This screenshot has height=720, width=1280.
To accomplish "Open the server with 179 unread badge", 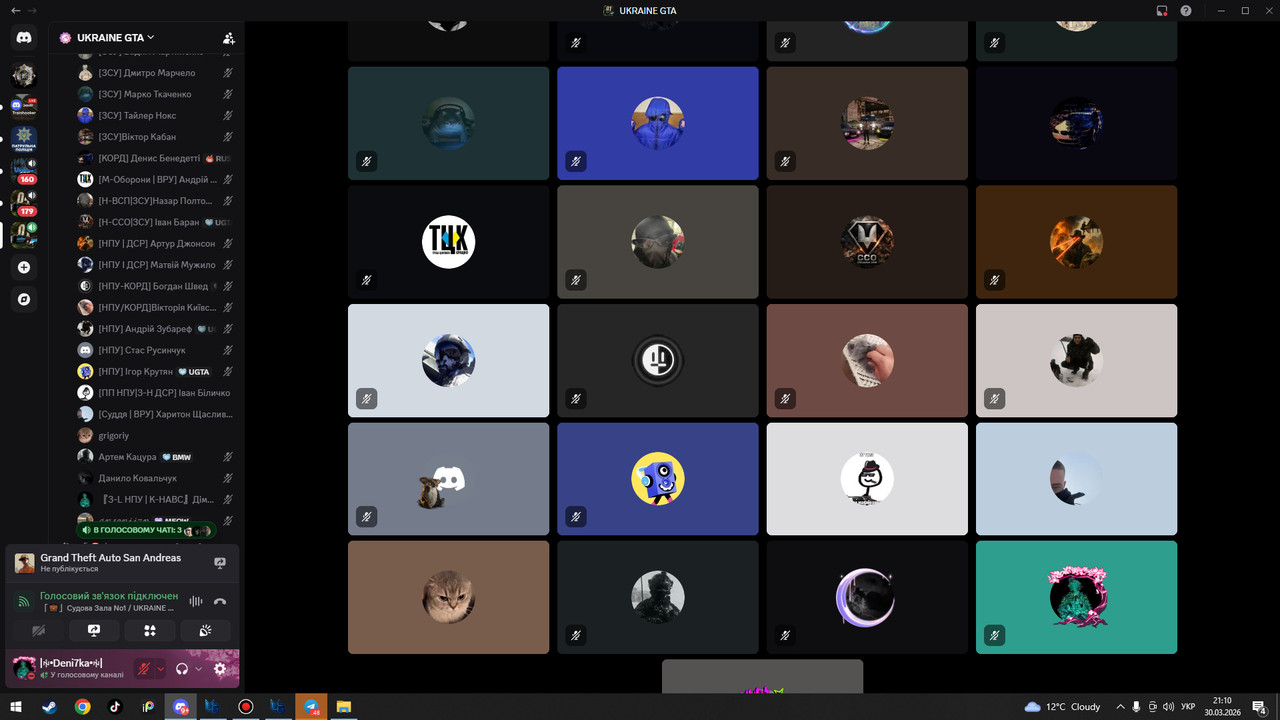I will click(24, 201).
